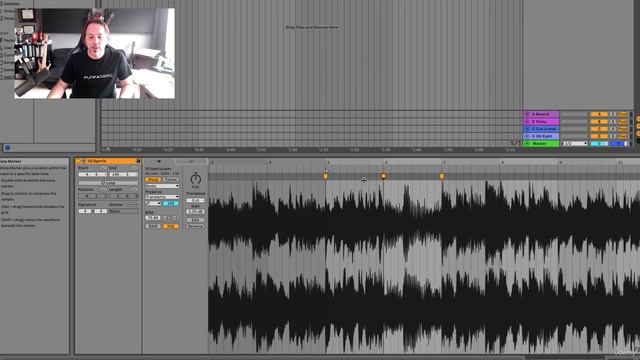Click the blue Master preview volume field
640x360 pixels.
click(618, 144)
